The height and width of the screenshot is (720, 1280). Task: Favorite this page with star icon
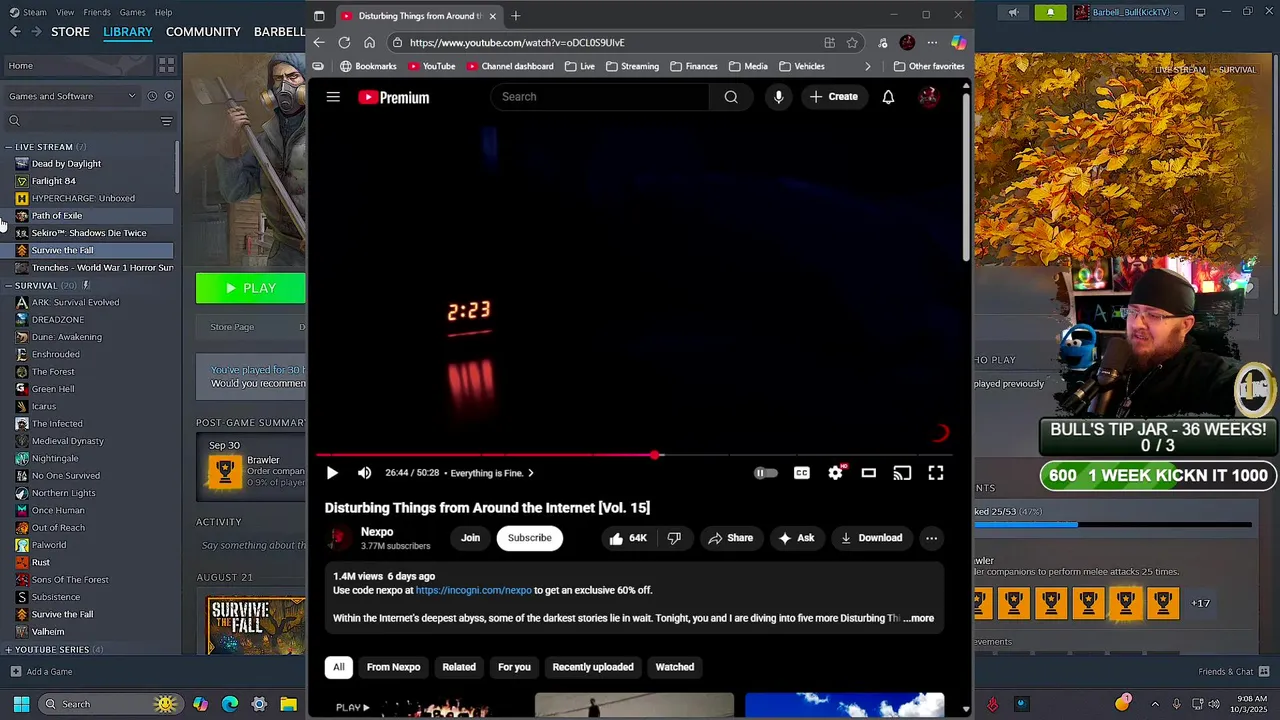pos(852,42)
